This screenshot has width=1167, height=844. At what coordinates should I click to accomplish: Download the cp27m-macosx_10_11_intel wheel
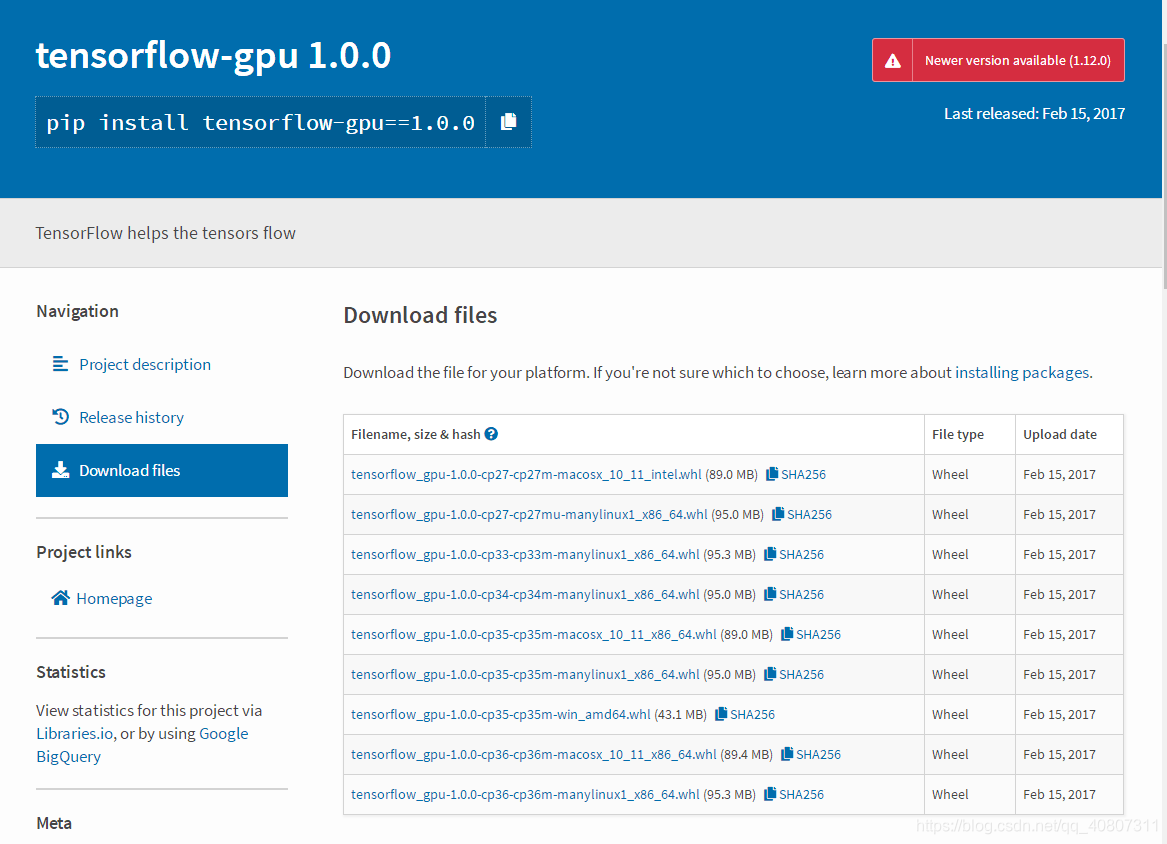click(x=526, y=474)
